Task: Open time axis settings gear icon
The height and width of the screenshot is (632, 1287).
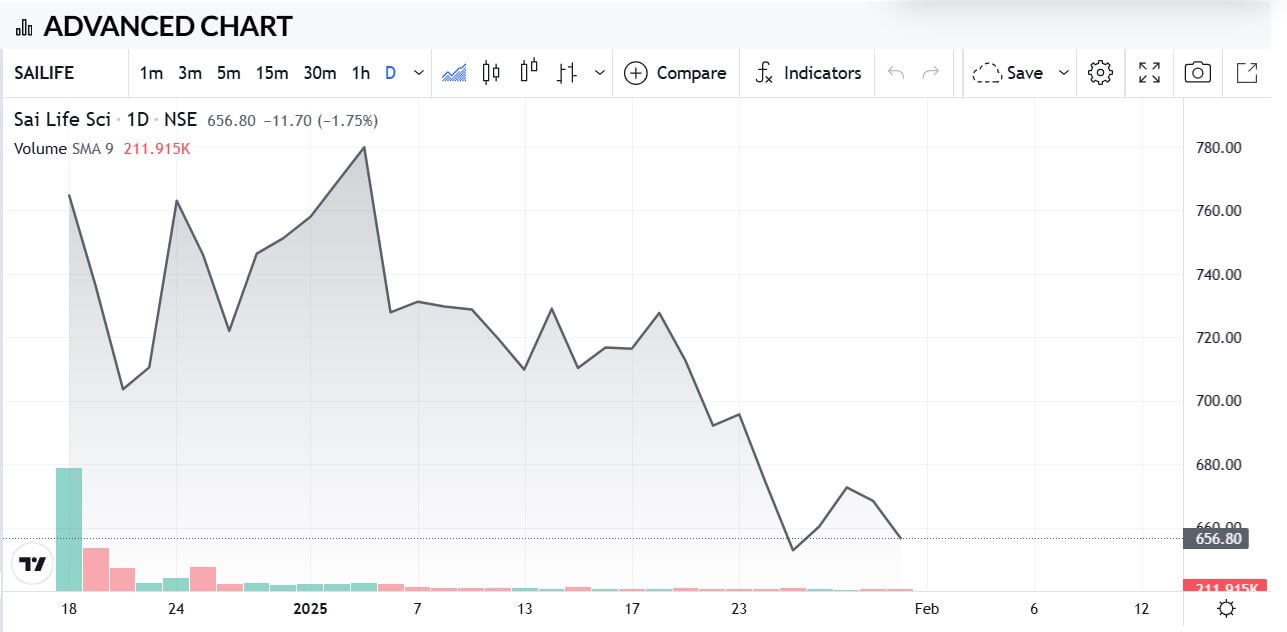Action: [1226, 609]
